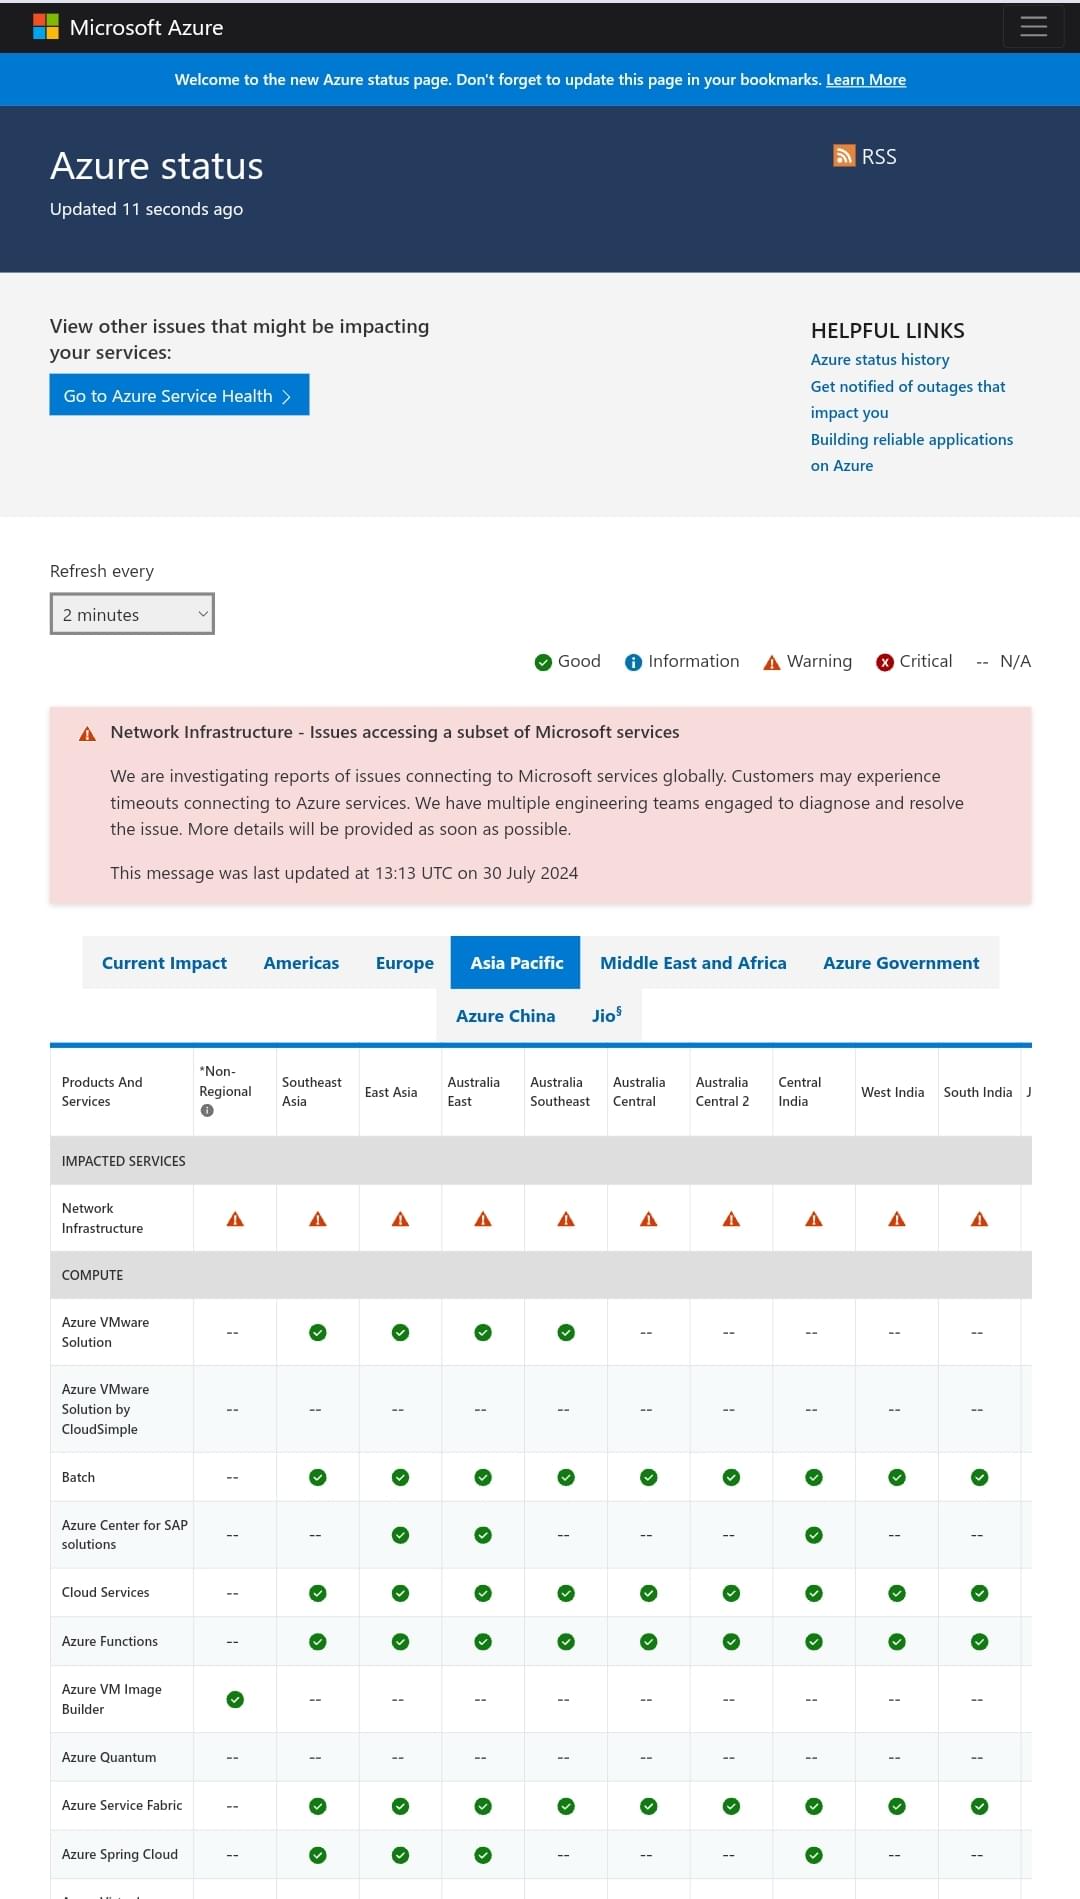Select the Asia Pacific tab
This screenshot has width=1080, height=1899.
click(517, 963)
